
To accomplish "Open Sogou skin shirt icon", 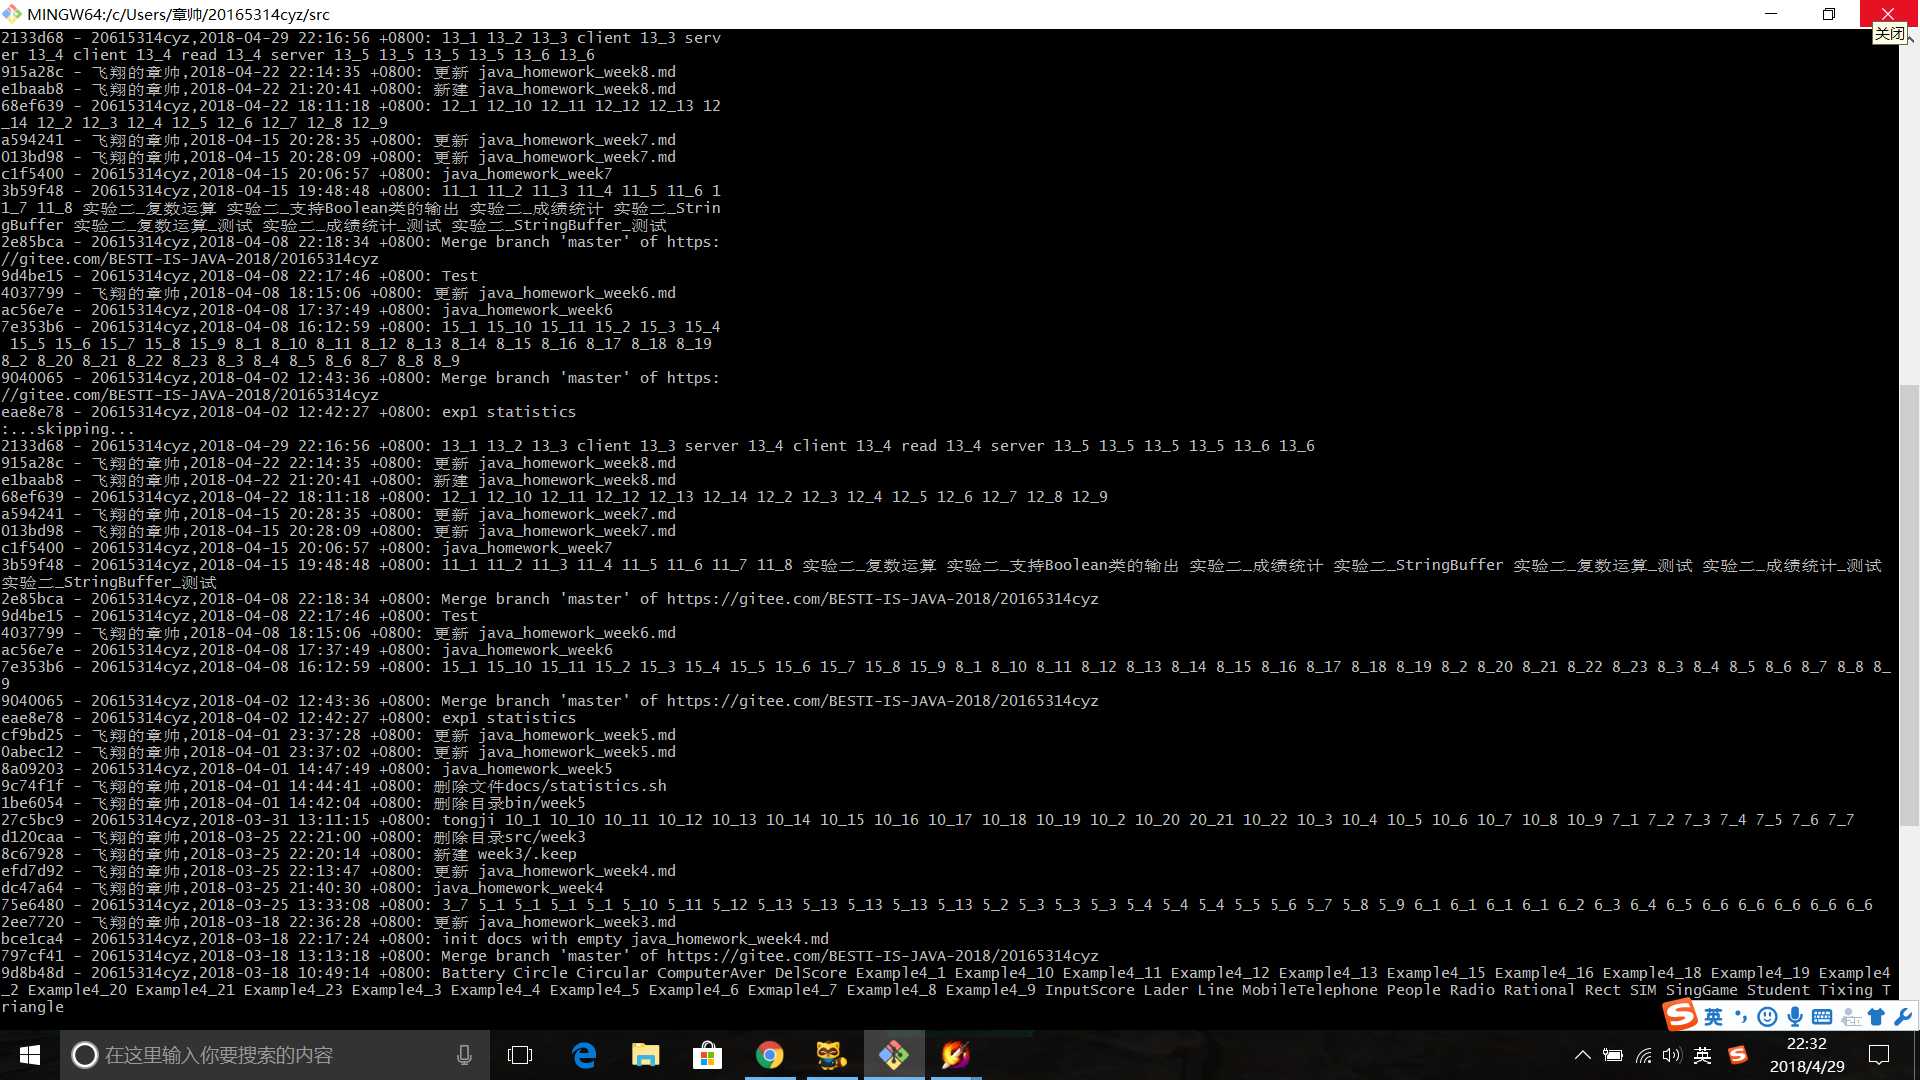I will click(x=1876, y=1017).
